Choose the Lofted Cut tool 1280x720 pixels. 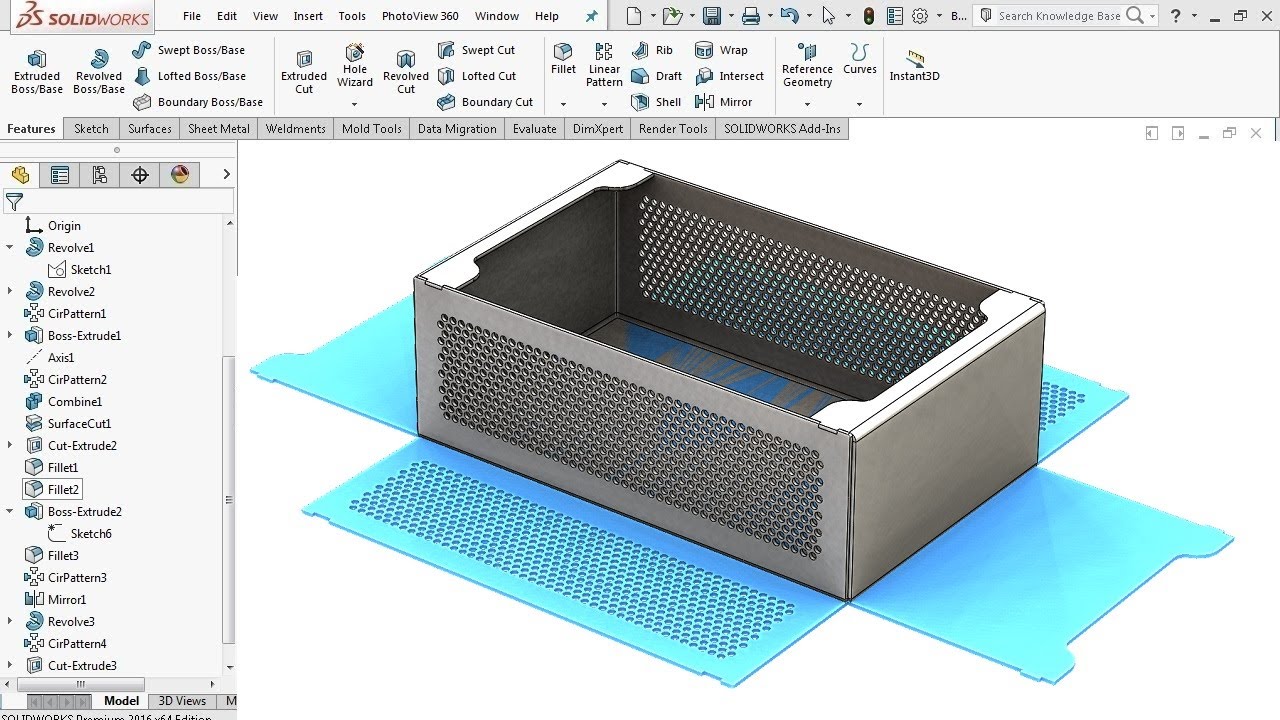477,76
